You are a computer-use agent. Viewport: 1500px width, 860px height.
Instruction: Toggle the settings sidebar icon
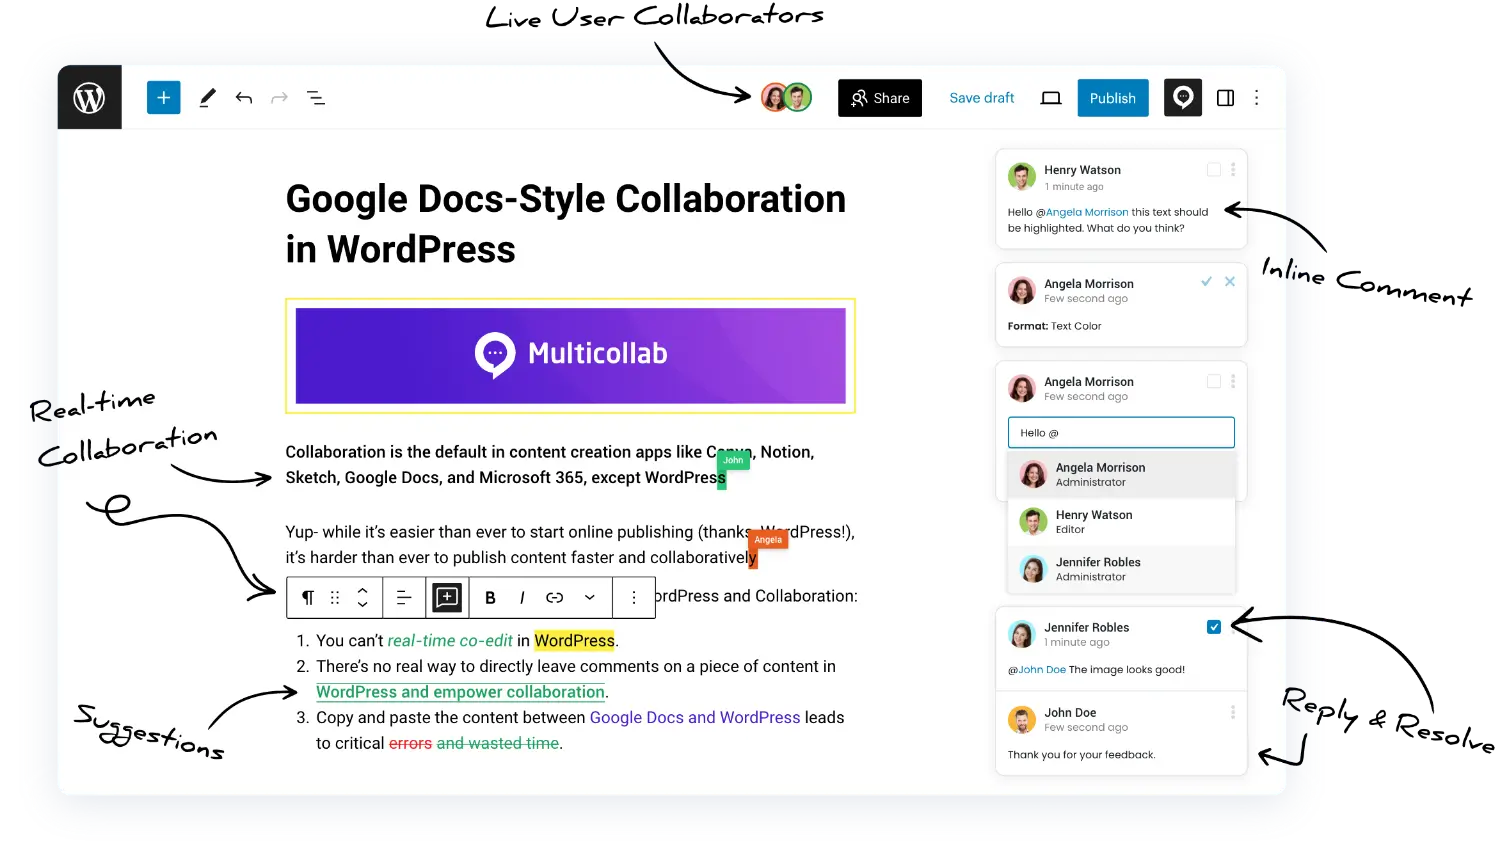pyautogui.click(x=1225, y=98)
